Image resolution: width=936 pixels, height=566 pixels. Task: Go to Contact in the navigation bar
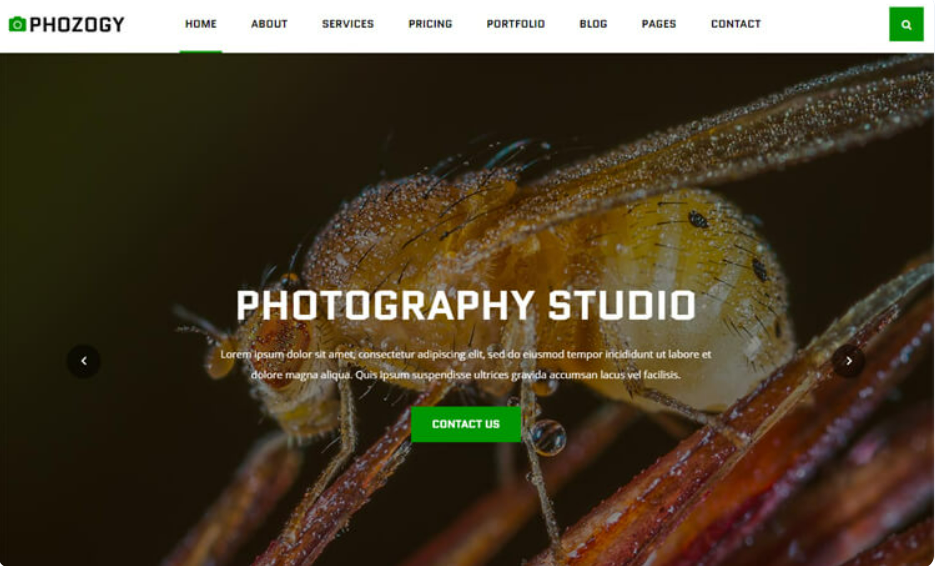(736, 24)
